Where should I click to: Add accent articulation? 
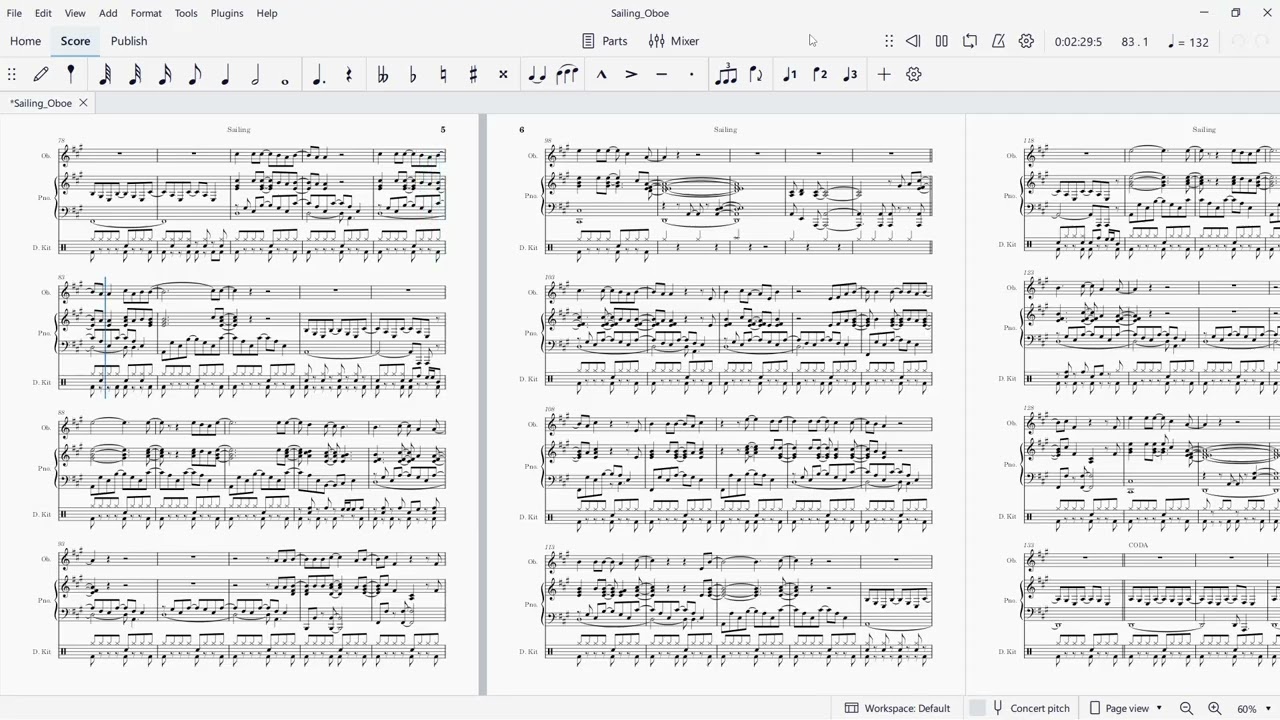coord(631,74)
